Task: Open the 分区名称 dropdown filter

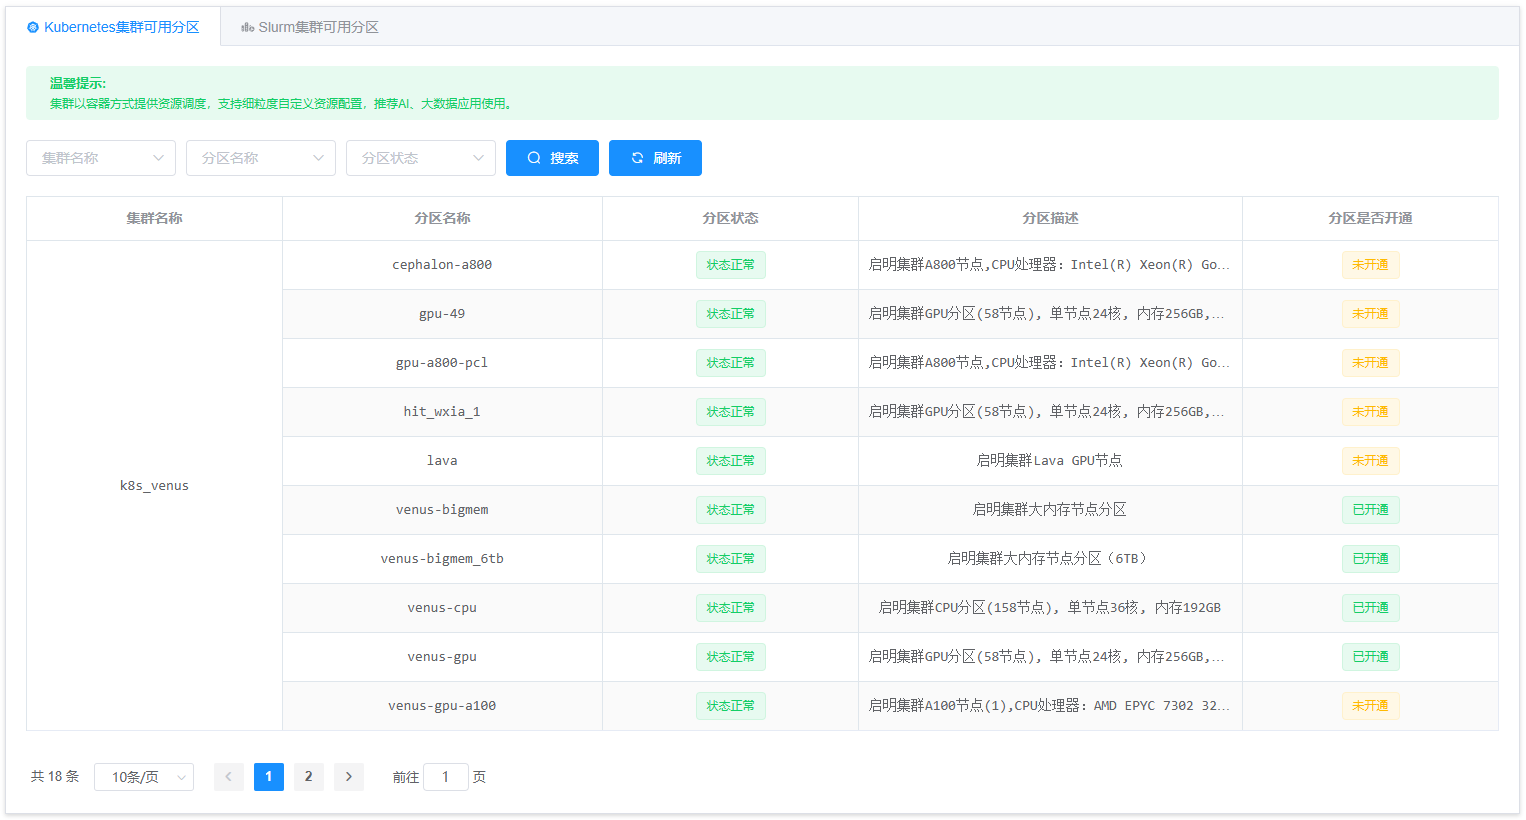Action: click(x=261, y=158)
